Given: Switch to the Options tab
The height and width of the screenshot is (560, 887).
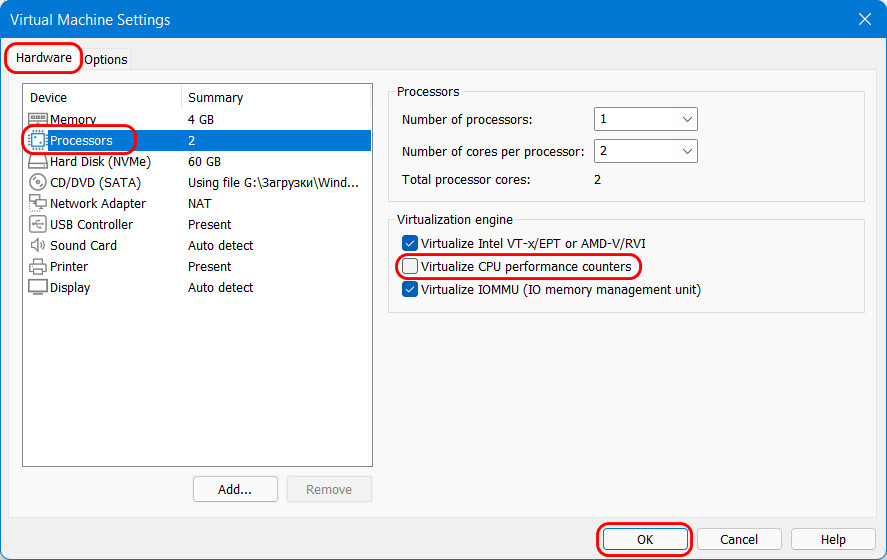Looking at the screenshot, I should (106, 59).
